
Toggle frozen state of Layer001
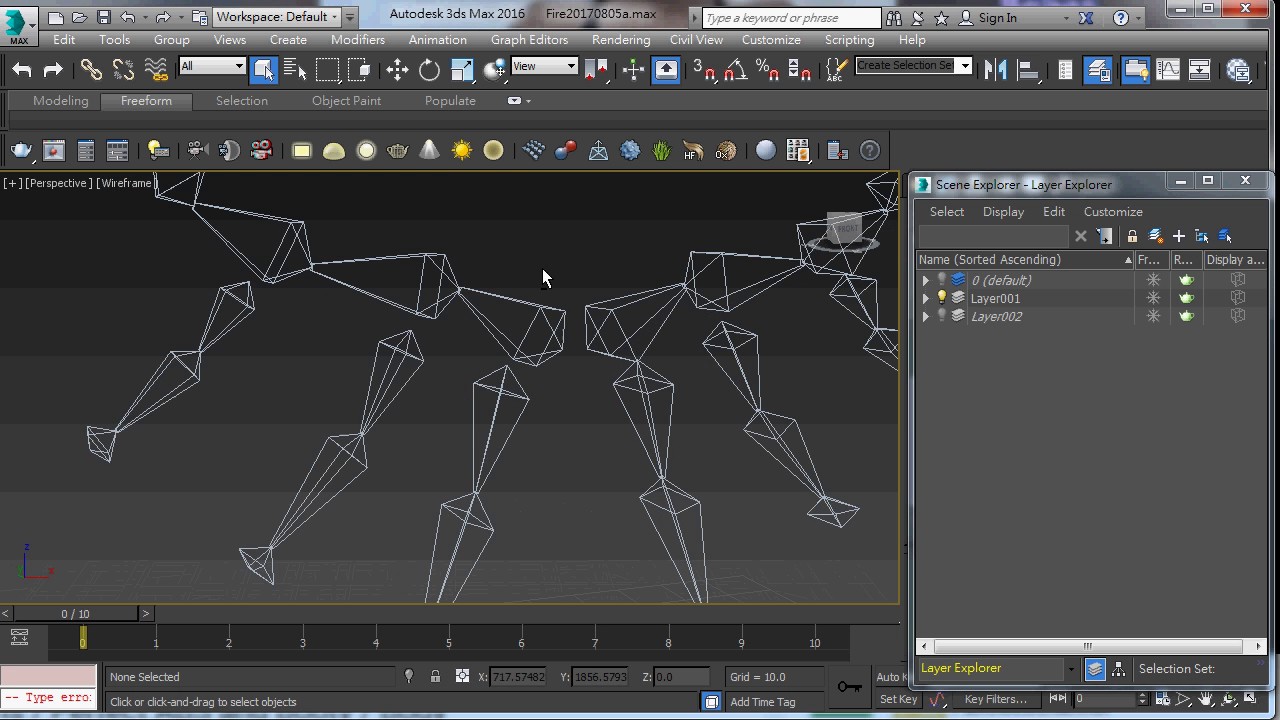click(1153, 298)
